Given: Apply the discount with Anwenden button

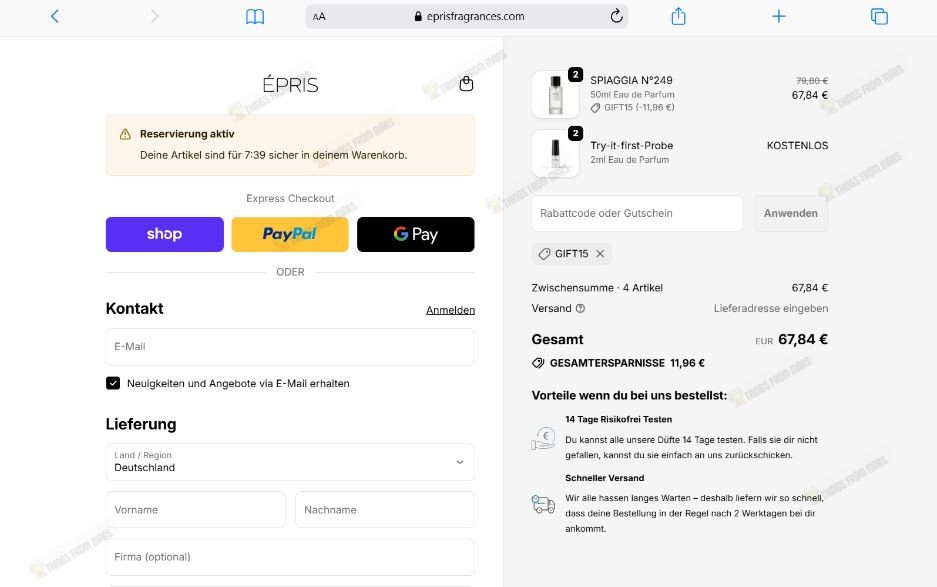Looking at the screenshot, I should click(791, 213).
